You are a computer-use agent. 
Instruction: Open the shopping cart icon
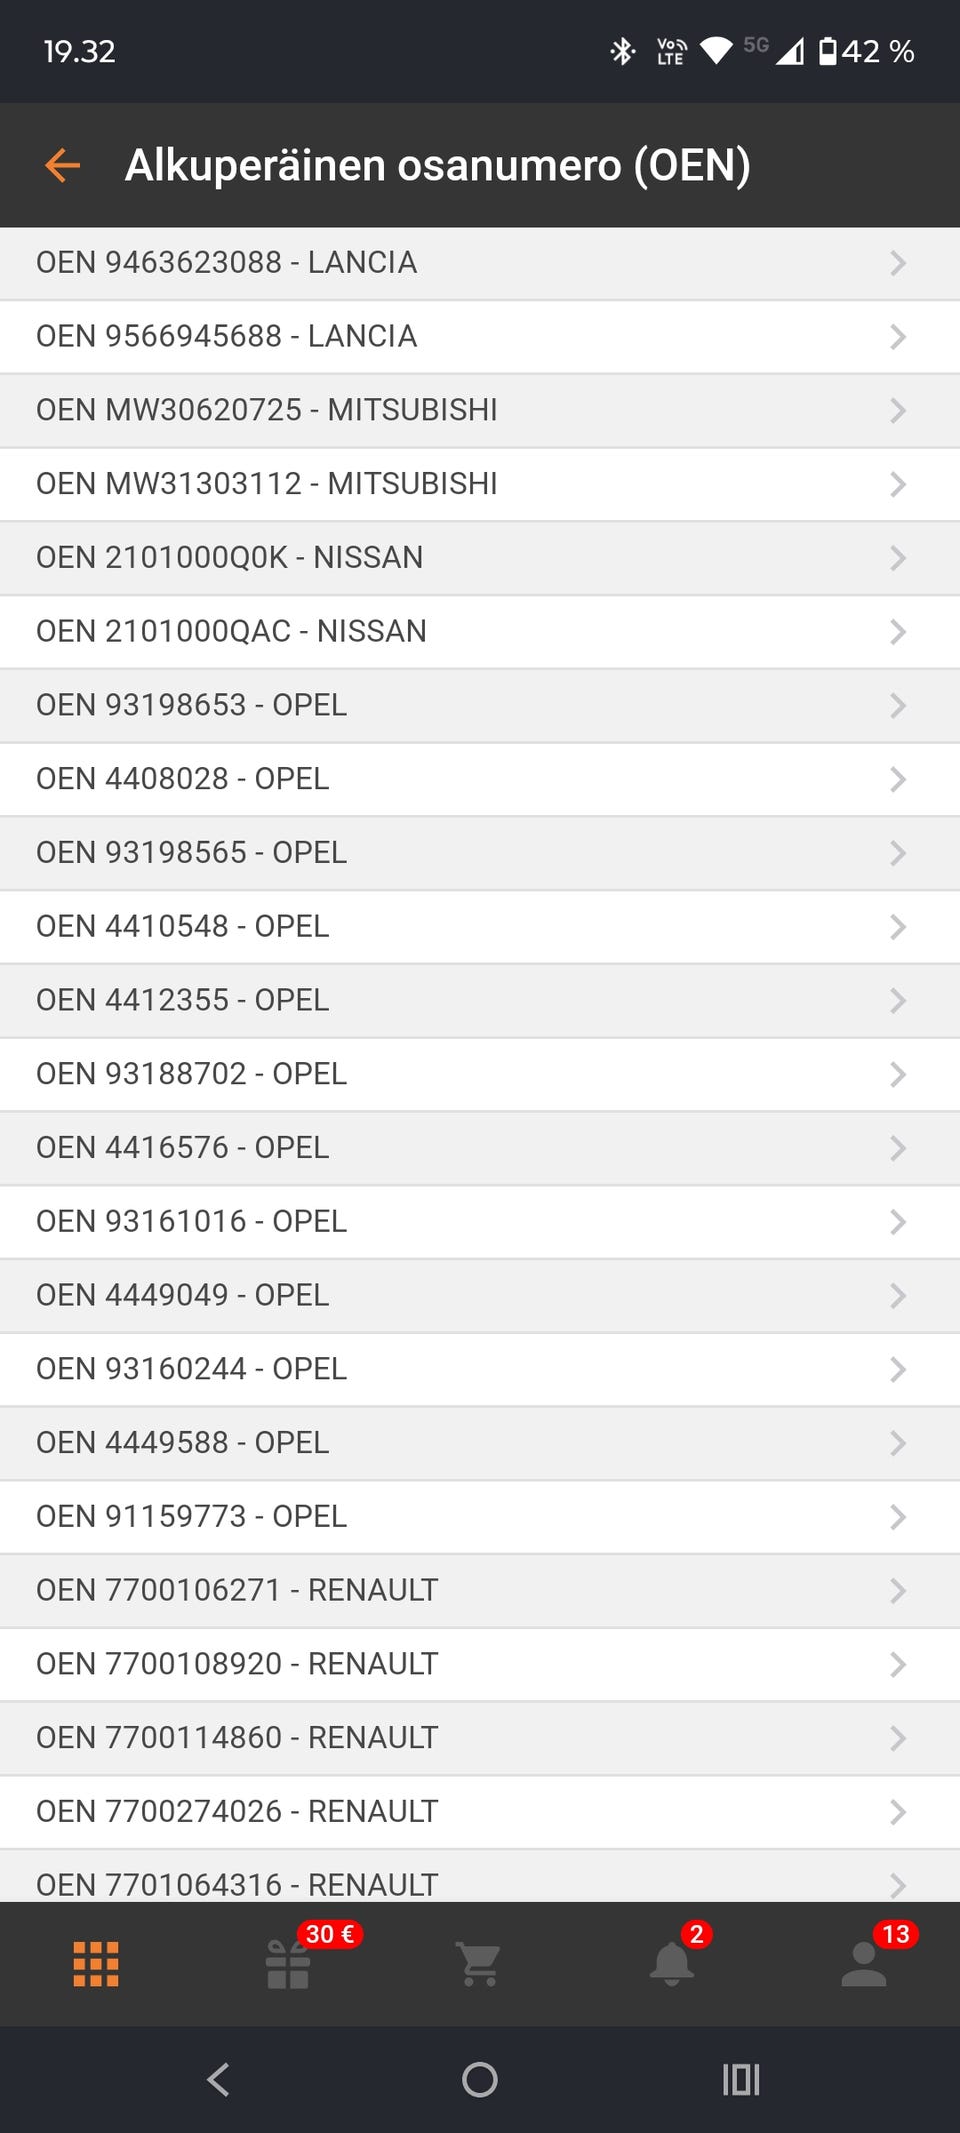pyautogui.click(x=479, y=1964)
